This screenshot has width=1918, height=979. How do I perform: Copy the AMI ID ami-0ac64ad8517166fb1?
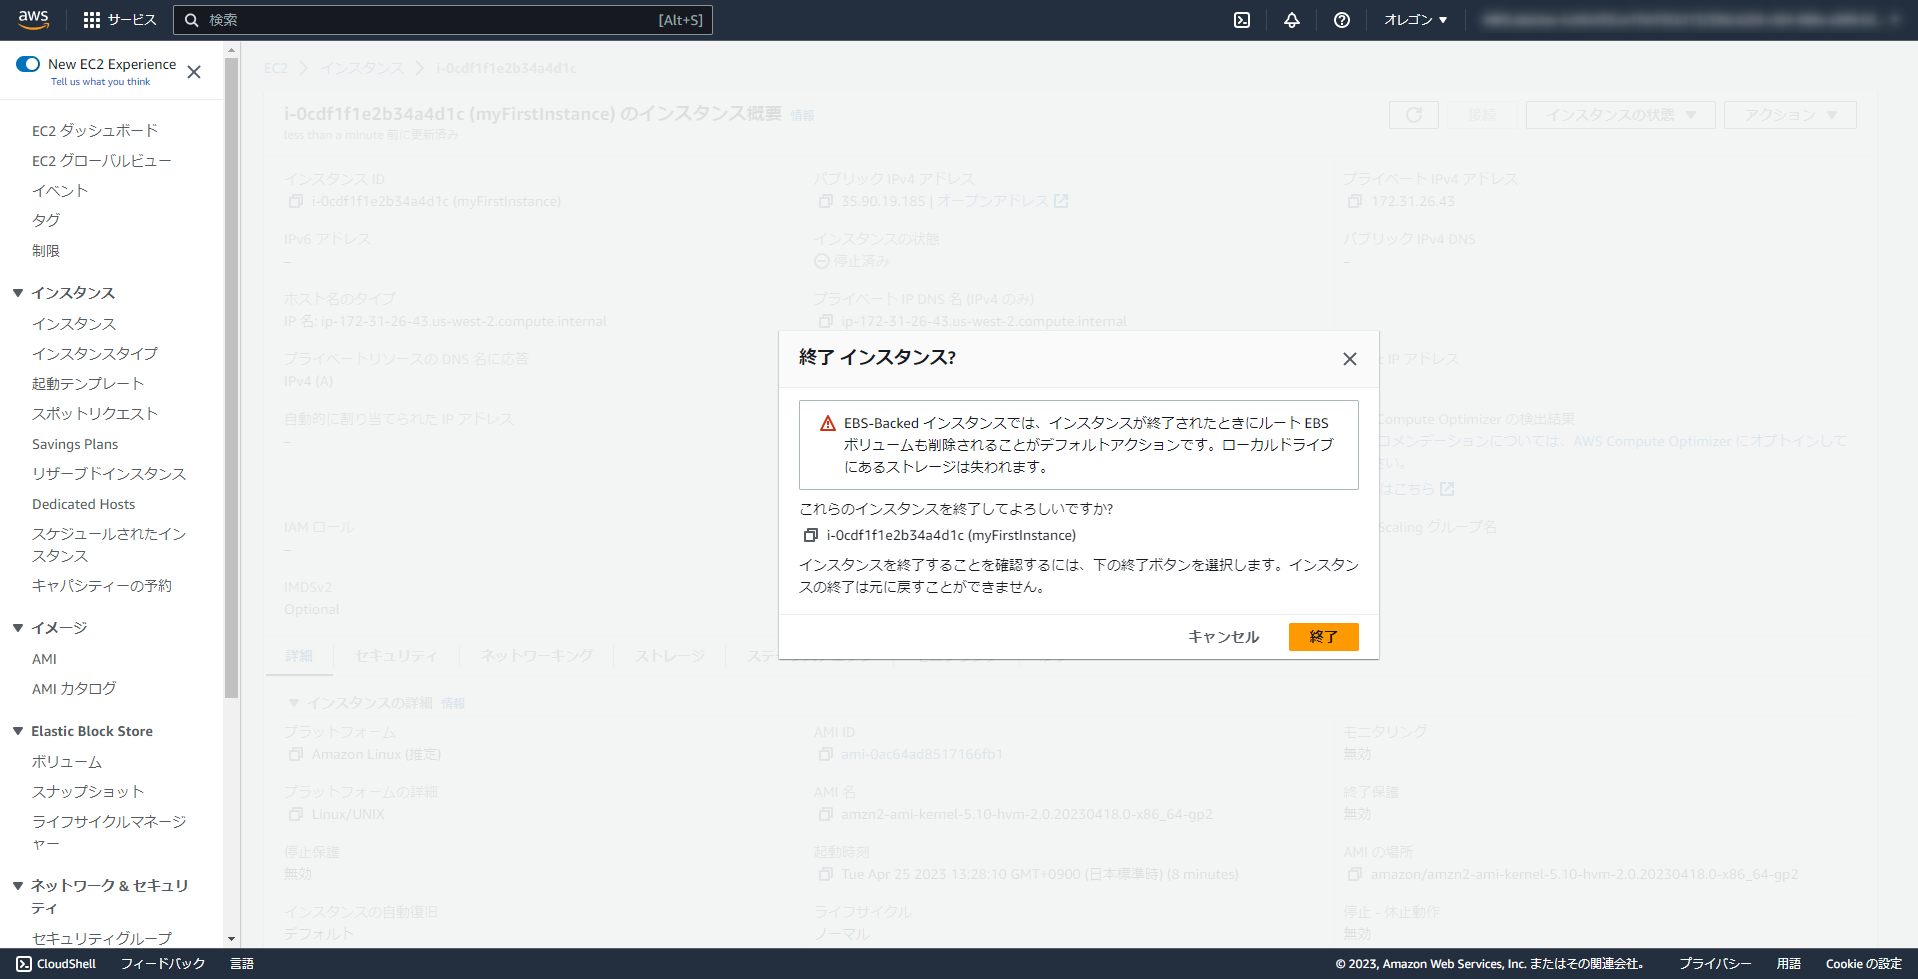coord(824,754)
